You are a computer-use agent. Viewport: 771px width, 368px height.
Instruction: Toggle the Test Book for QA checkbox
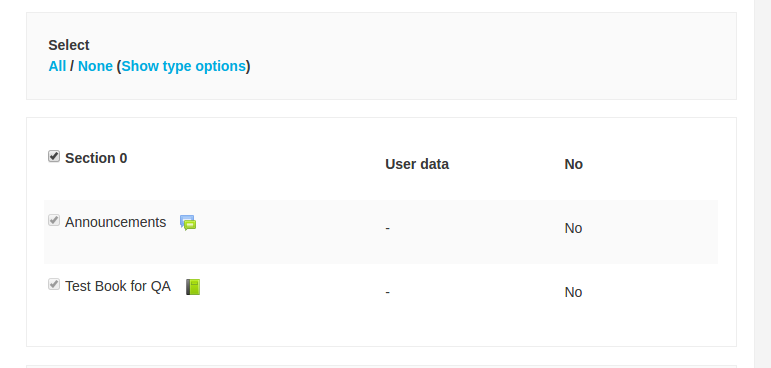pyautogui.click(x=54, y=284)
